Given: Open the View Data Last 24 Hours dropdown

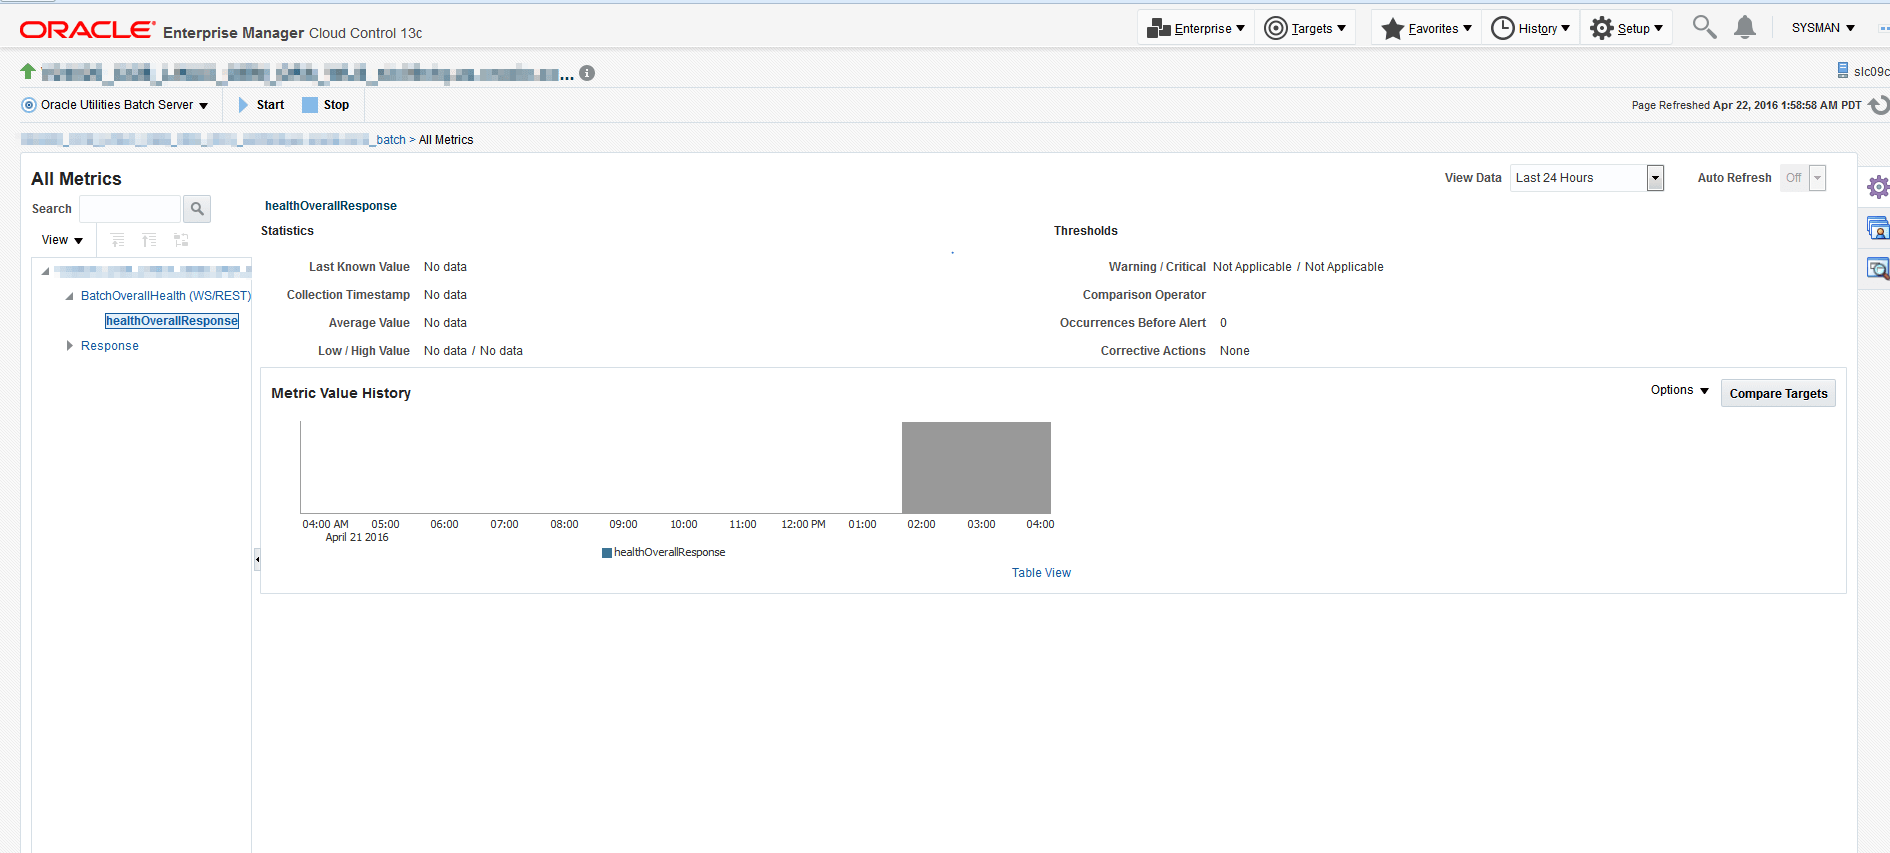Looking at the screenshot, I should [1586, 178].
